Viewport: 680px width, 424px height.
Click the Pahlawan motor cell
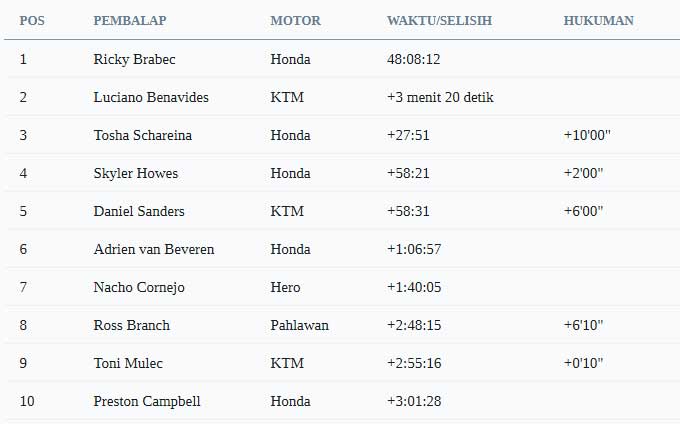tap(299, 325)
